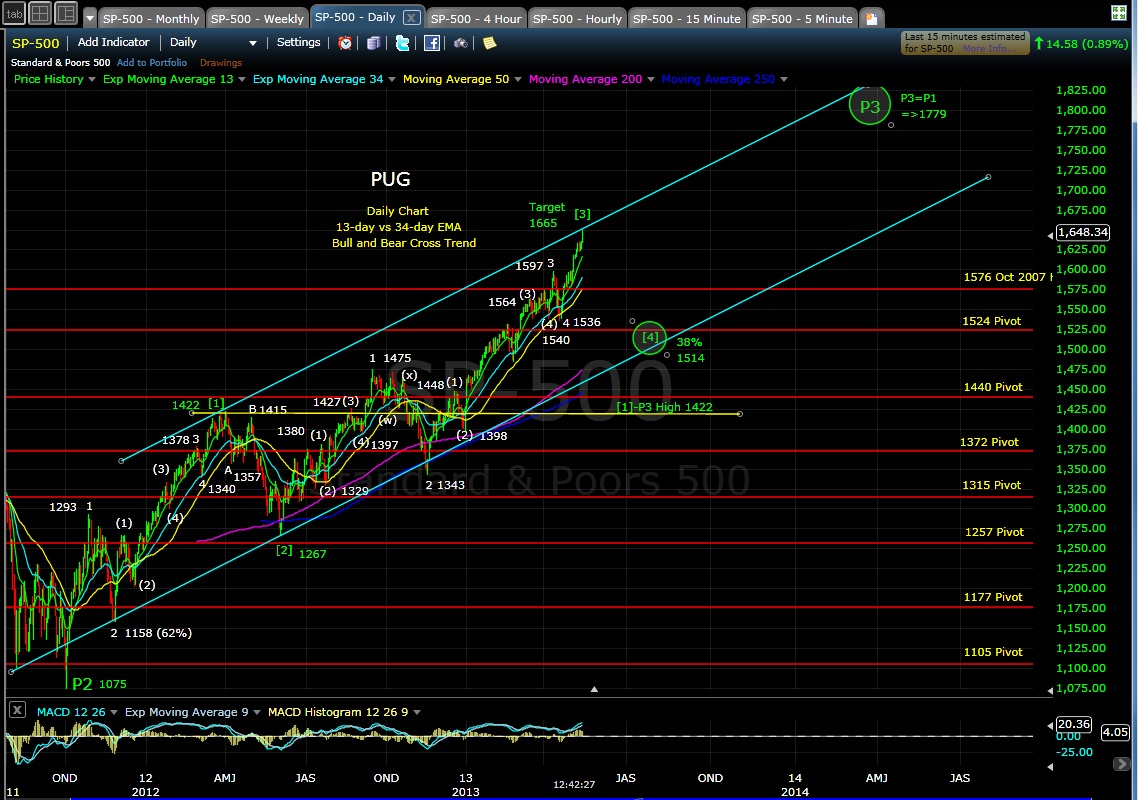Switch to the four-pane grid layout
1138x800 pixels.
[x=39, y=14]
